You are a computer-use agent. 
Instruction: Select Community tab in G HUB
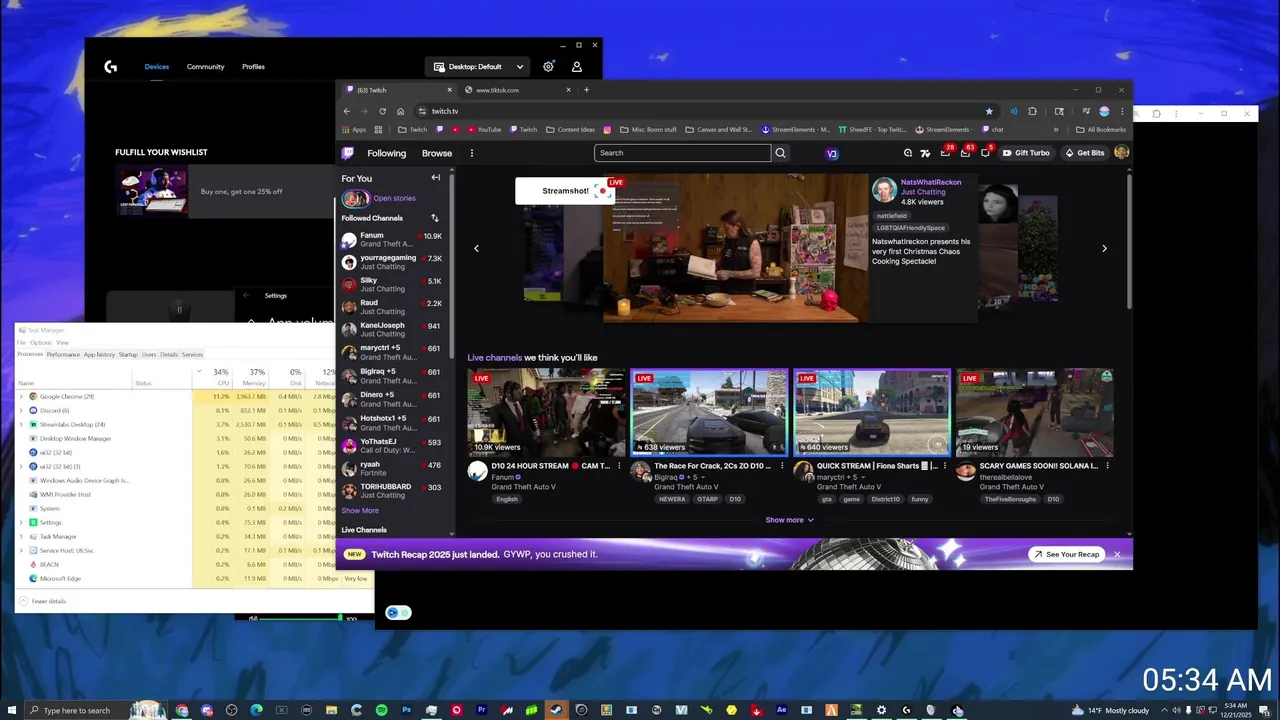205,67
